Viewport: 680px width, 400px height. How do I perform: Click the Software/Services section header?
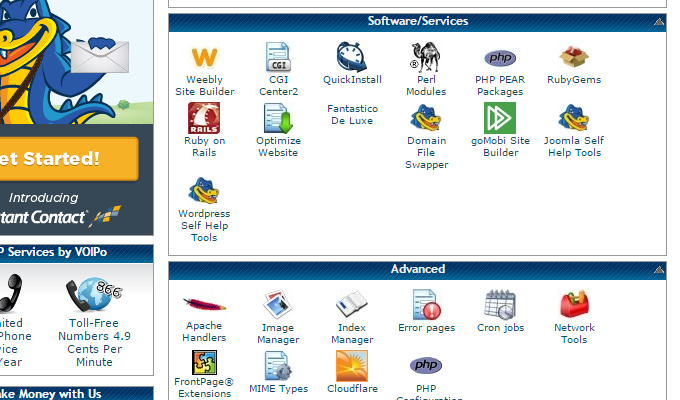pyautogui.click(x=418, y=21)
